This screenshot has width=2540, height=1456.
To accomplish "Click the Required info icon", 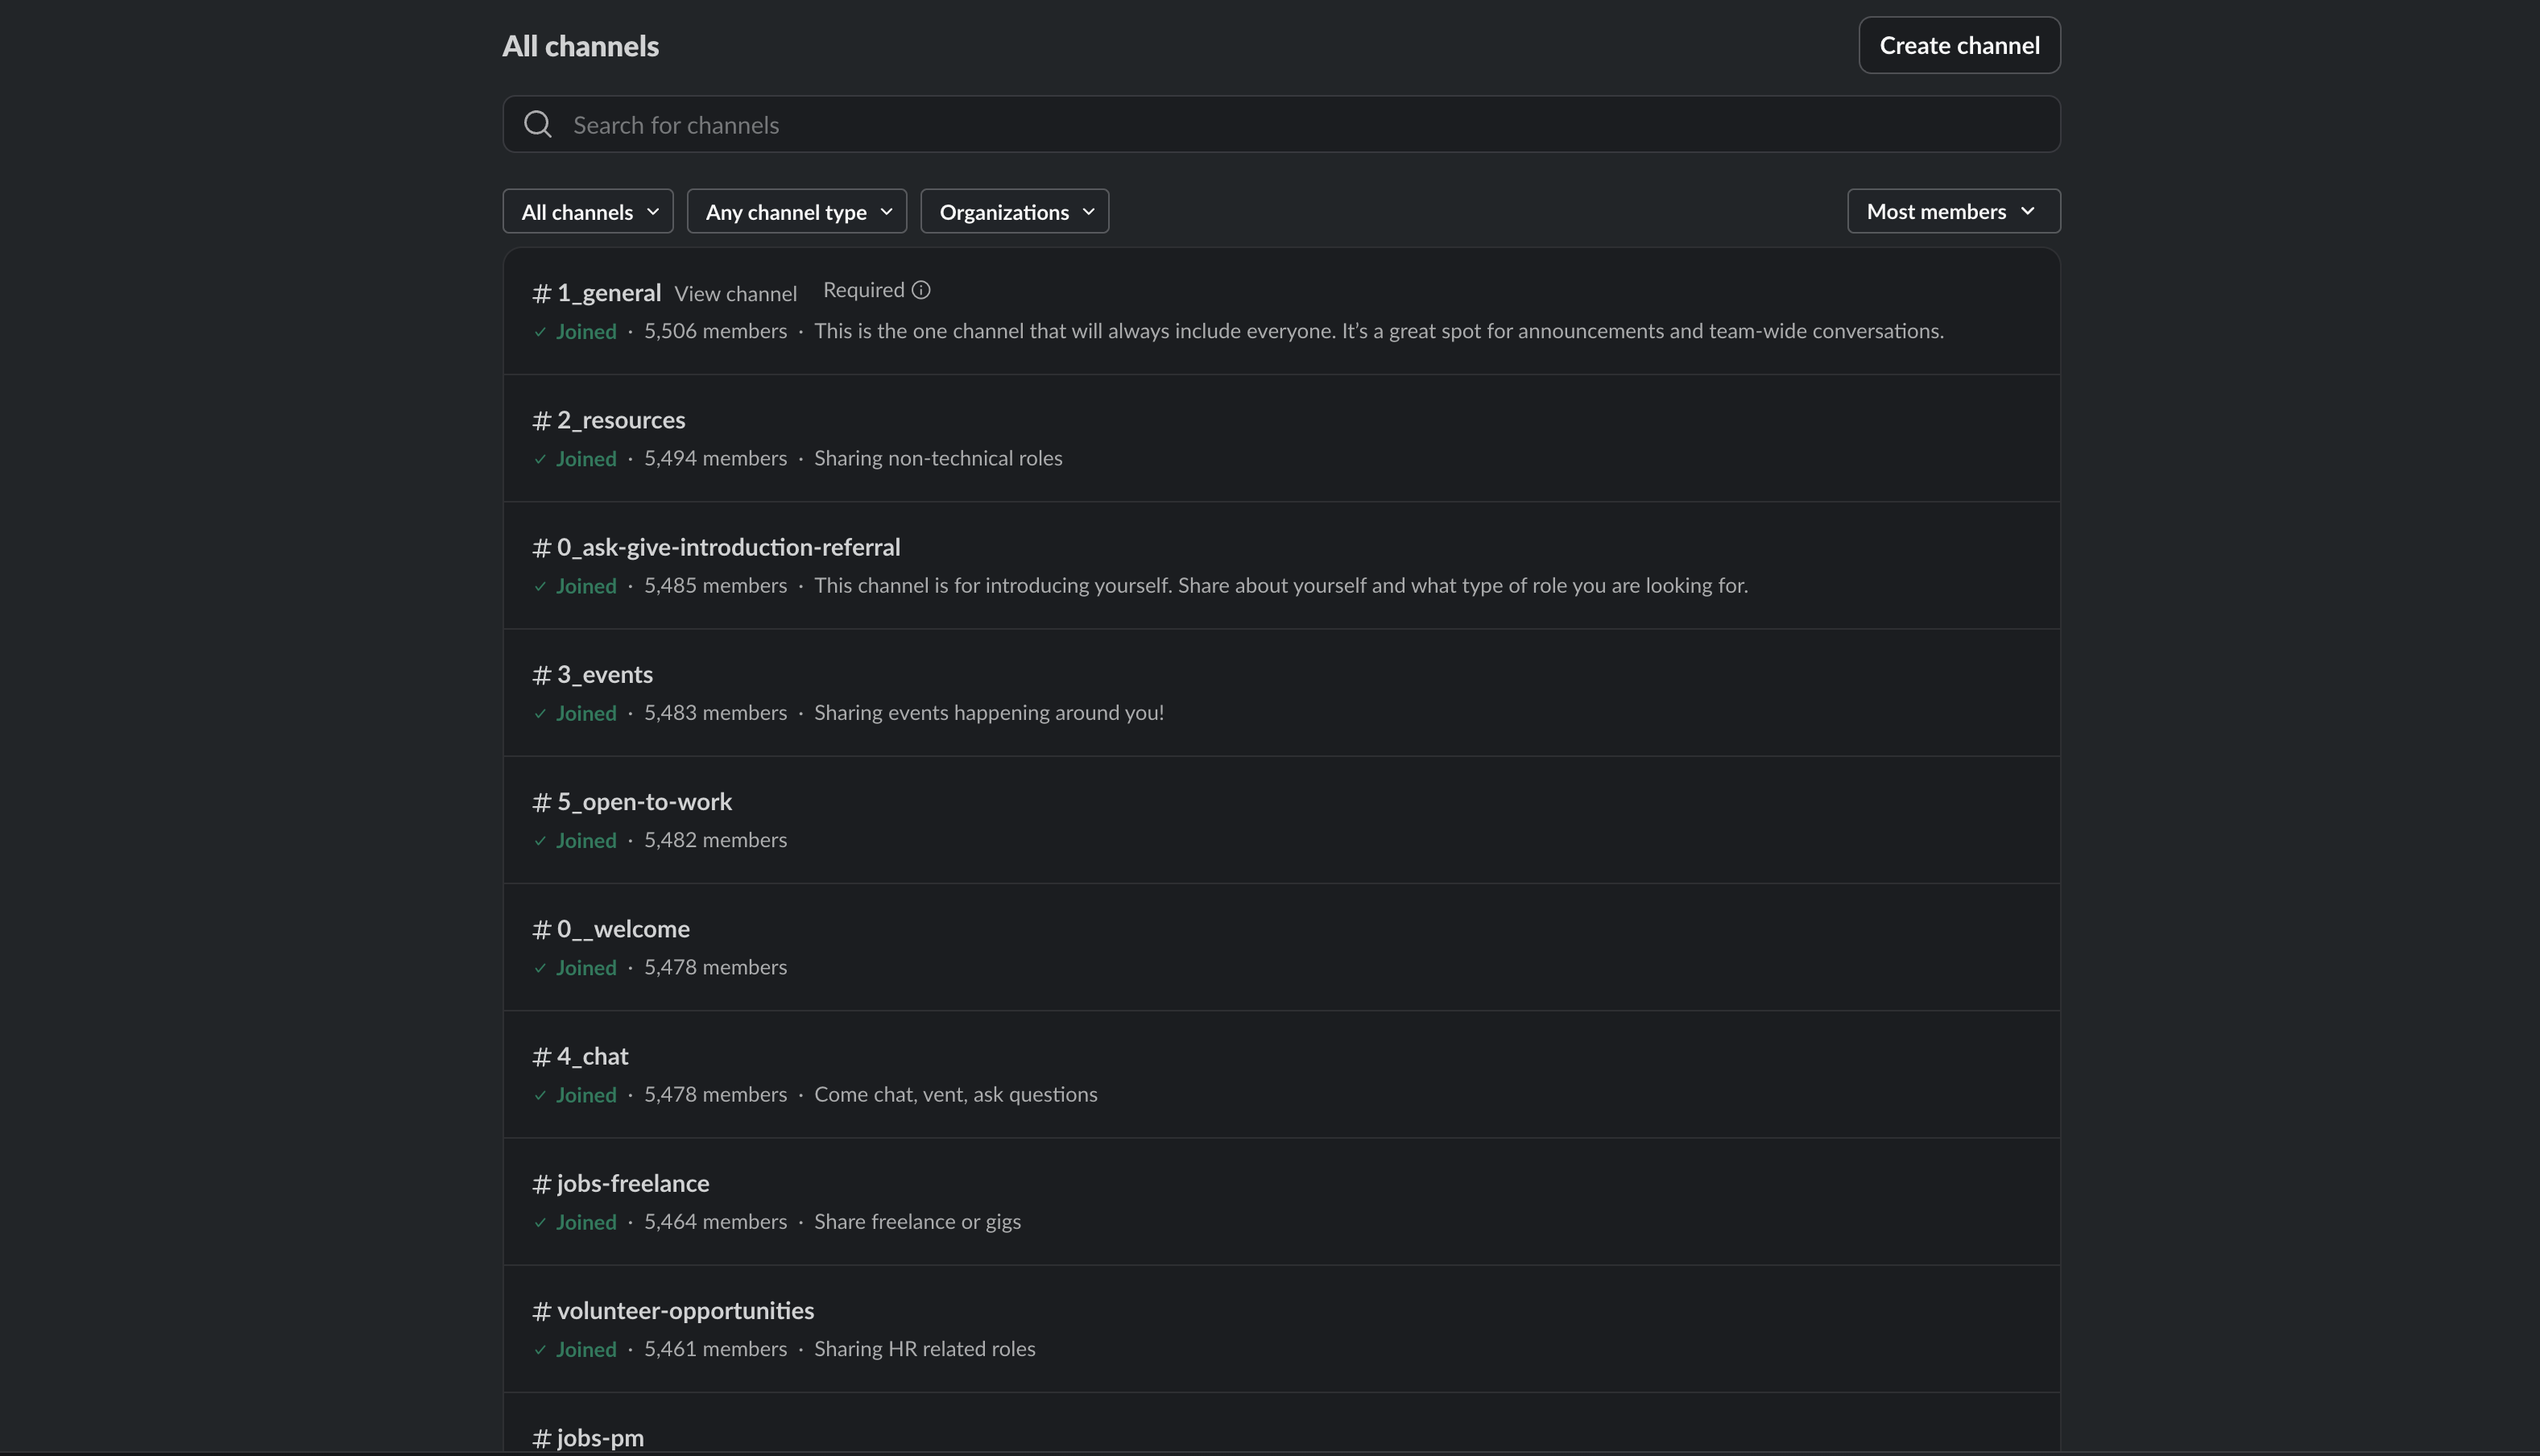I will 921,290.
